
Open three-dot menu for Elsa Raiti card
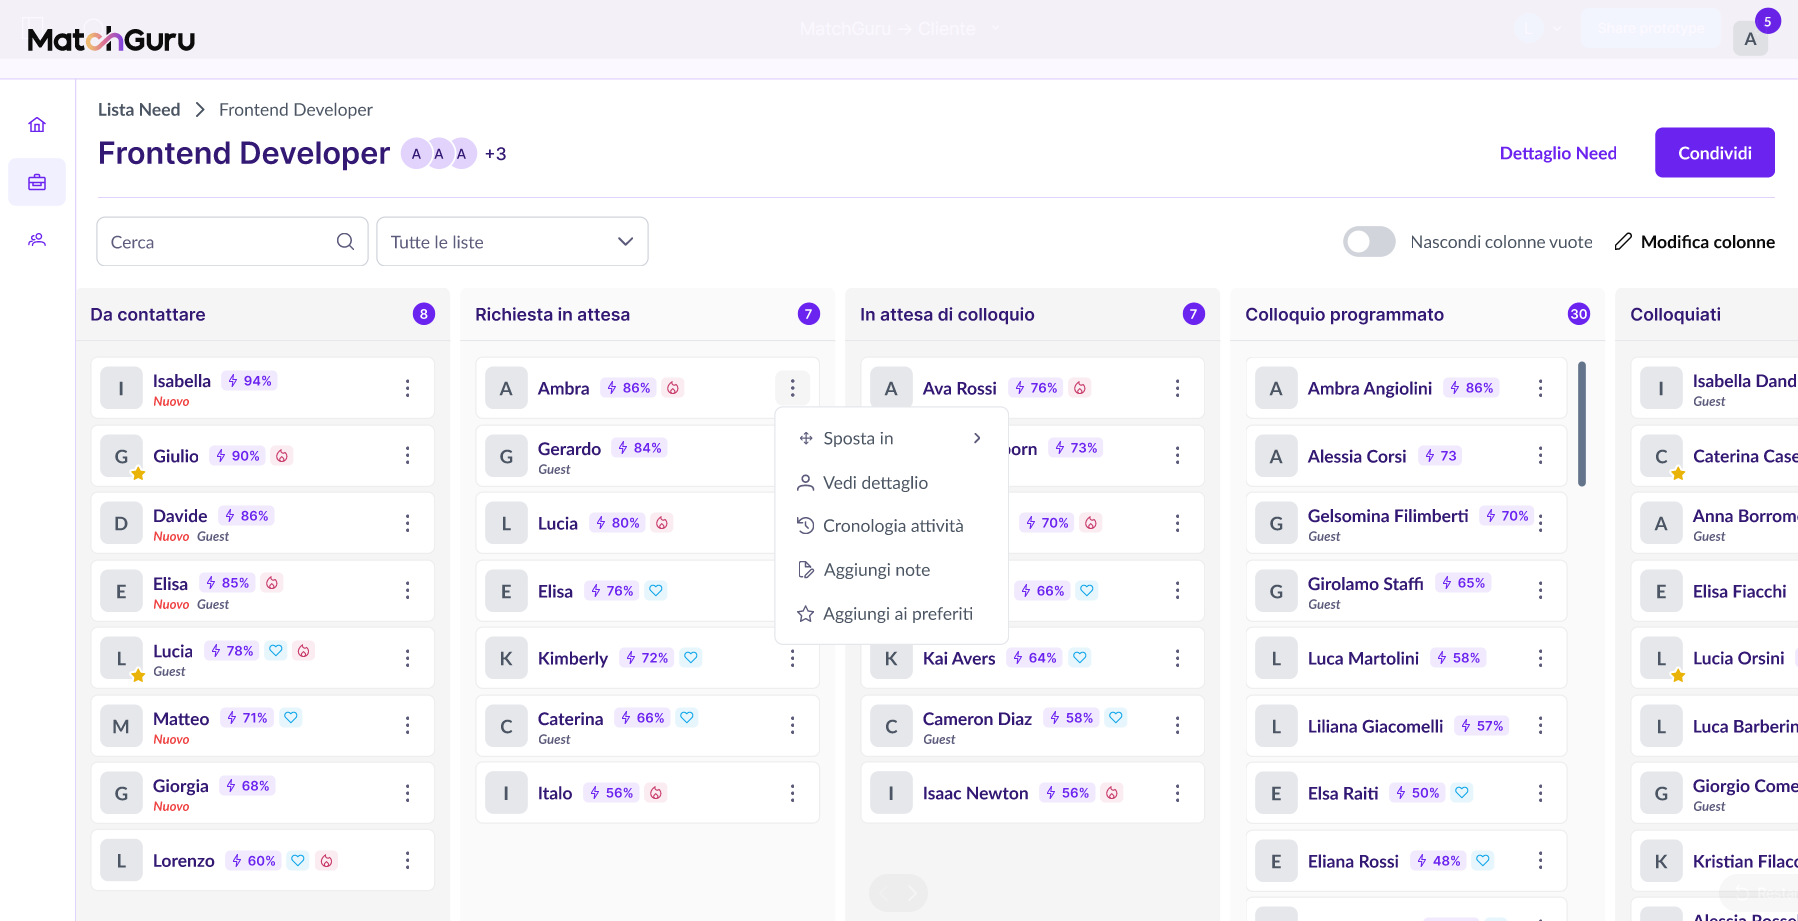pos(1540,793)
